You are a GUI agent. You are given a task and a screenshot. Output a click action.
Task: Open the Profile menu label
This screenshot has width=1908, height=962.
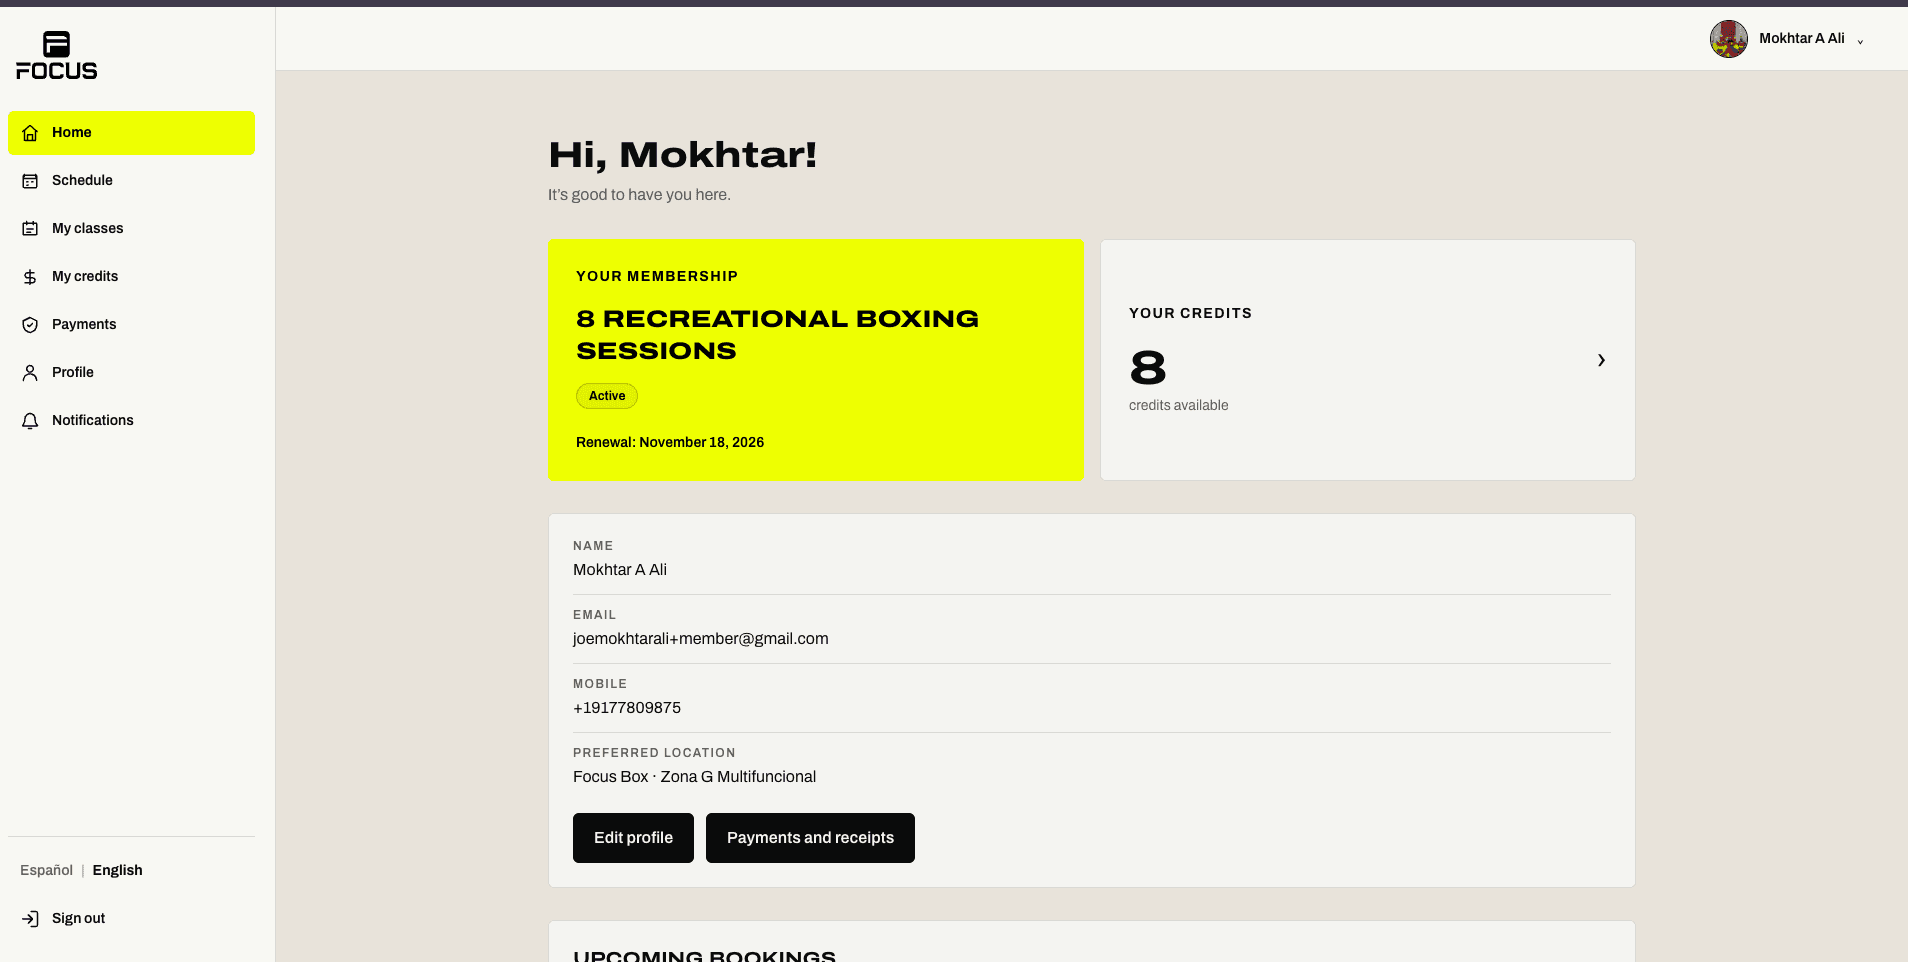[x=73, y=372]
